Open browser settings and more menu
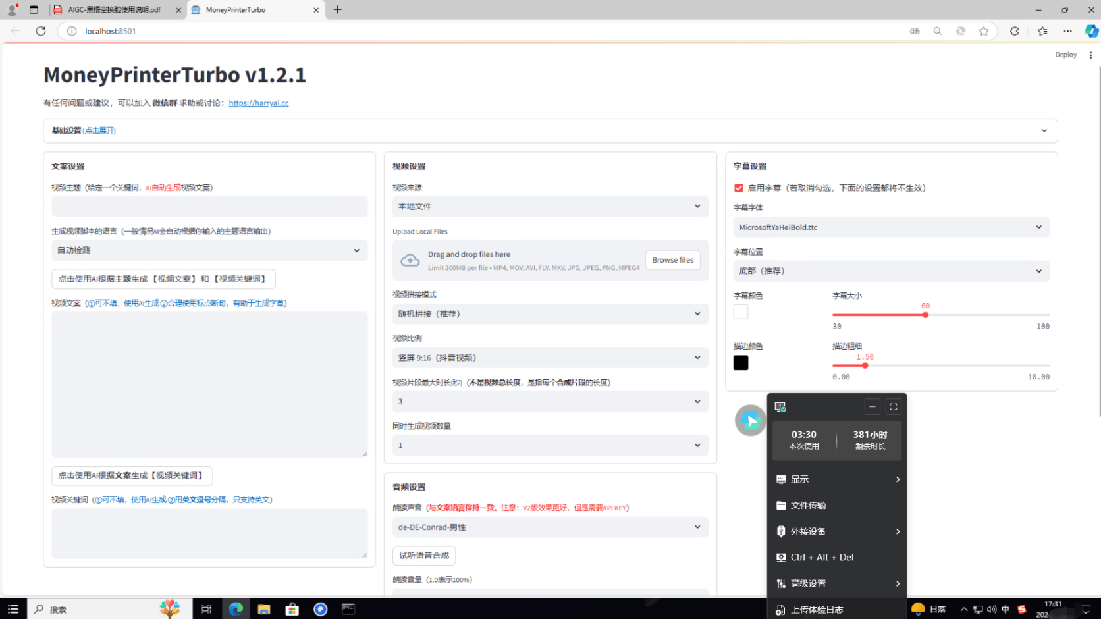 click(x=1067, y=31)
